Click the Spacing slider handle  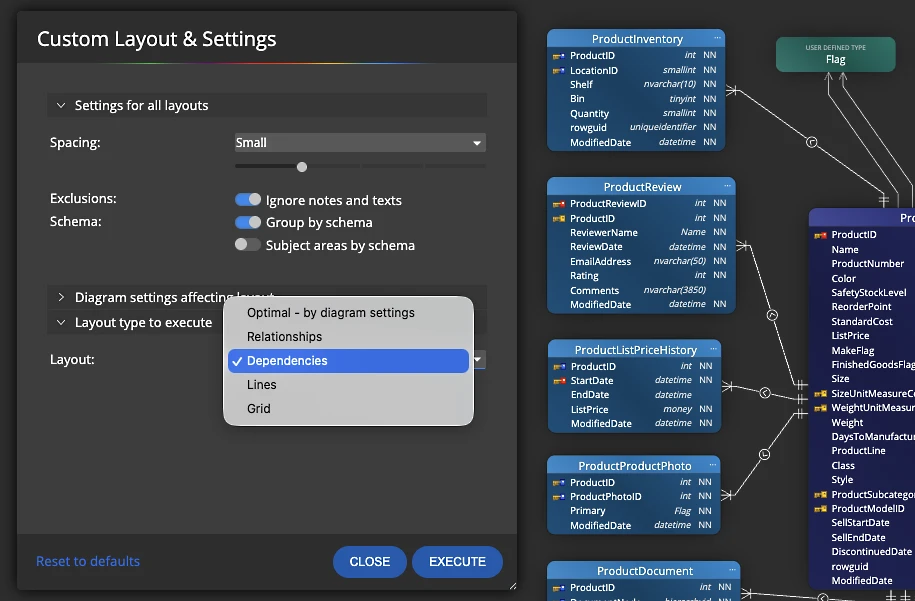[302, 167]
